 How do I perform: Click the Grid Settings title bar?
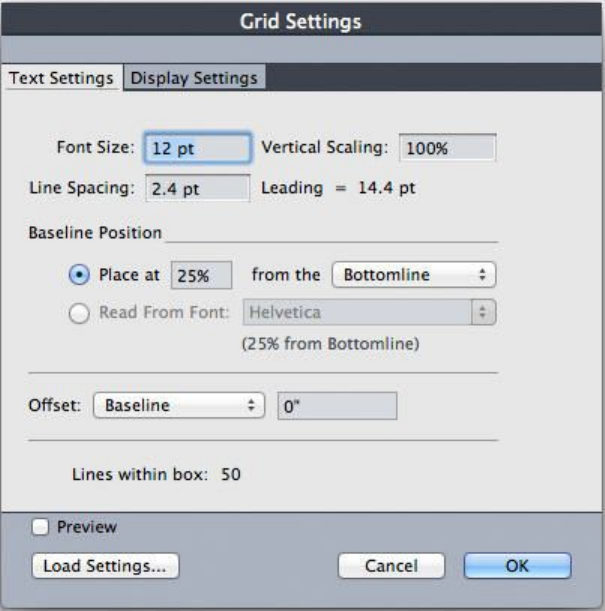click(302, 19)
